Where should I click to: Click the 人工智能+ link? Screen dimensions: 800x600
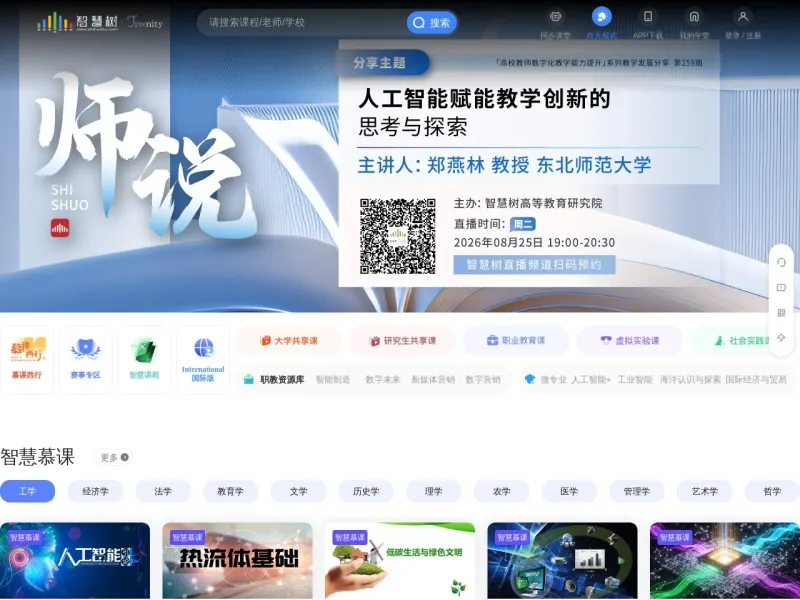tap(591, 380)
